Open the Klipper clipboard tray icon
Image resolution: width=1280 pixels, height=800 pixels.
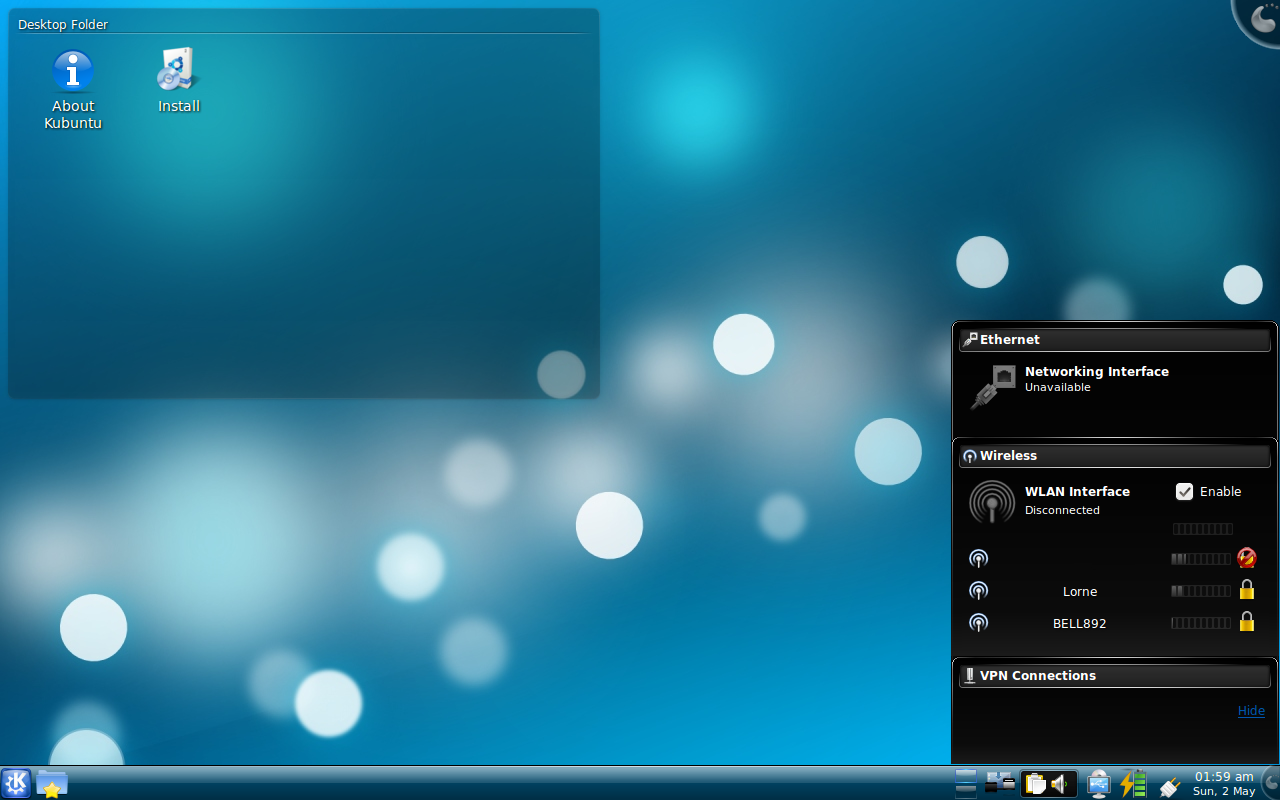(1035, 783)
